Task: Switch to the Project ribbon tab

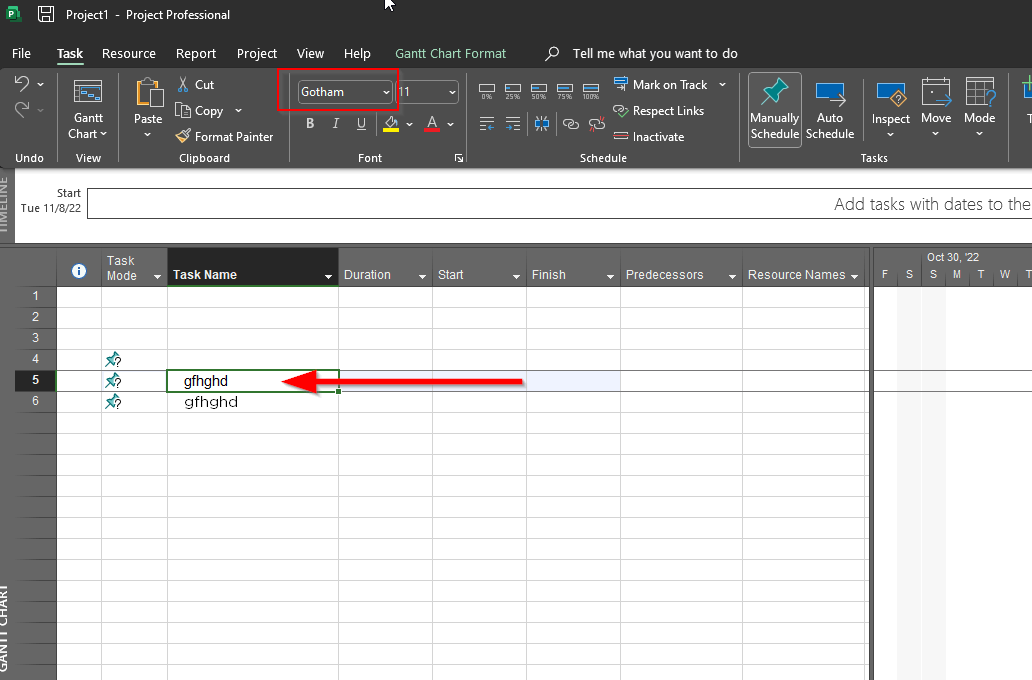Action: pos(257,53)
